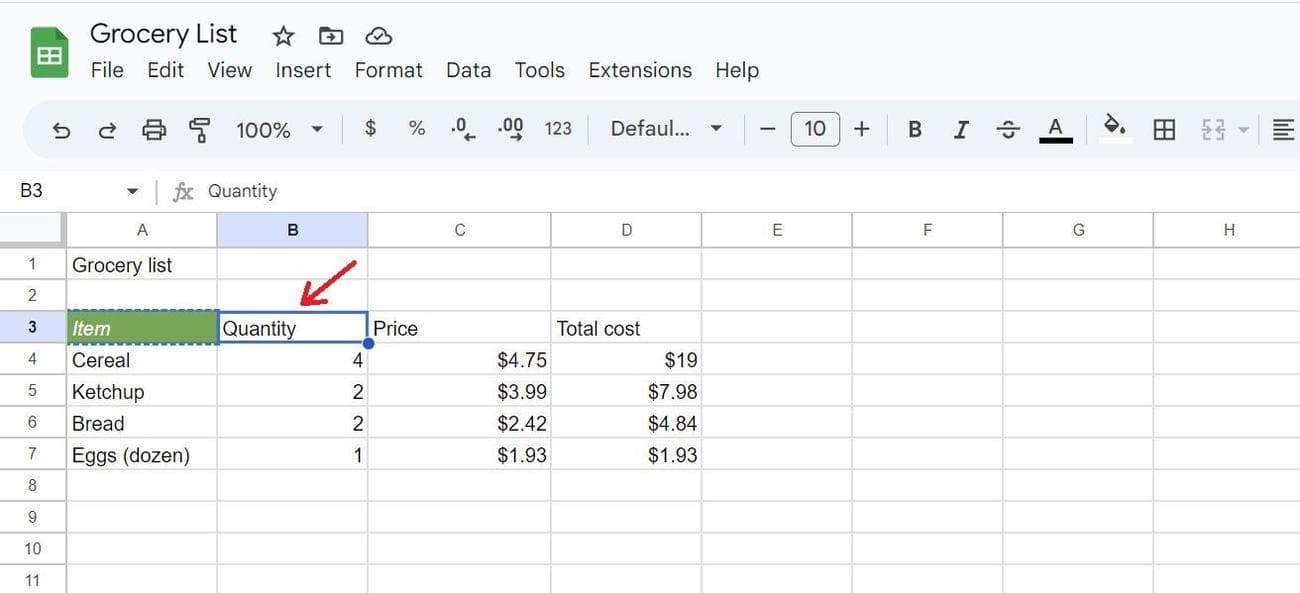
Task: Click the Move to folder icon
Action: tap(331, 36)
